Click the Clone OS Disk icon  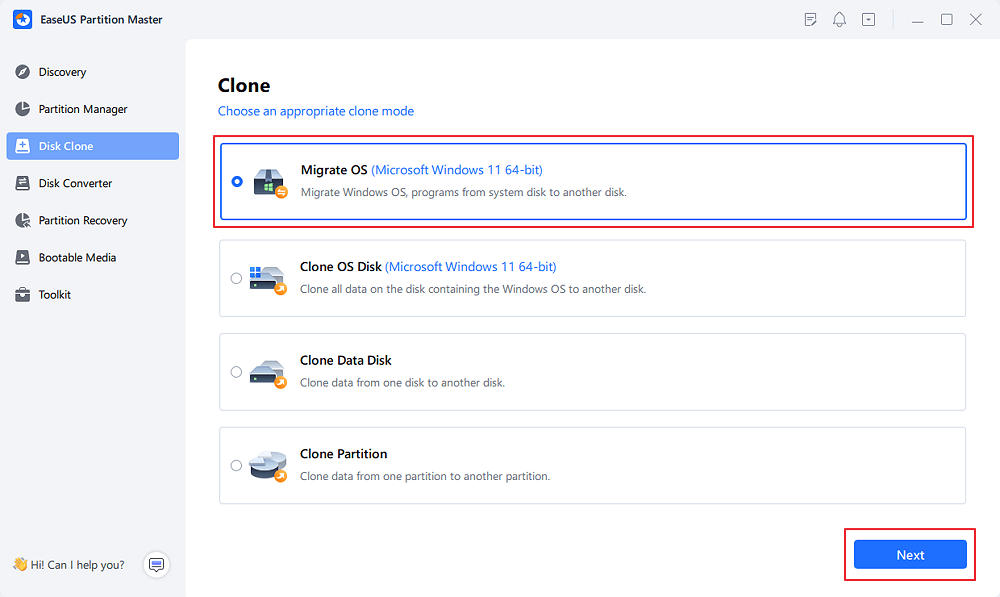[268, 279]
